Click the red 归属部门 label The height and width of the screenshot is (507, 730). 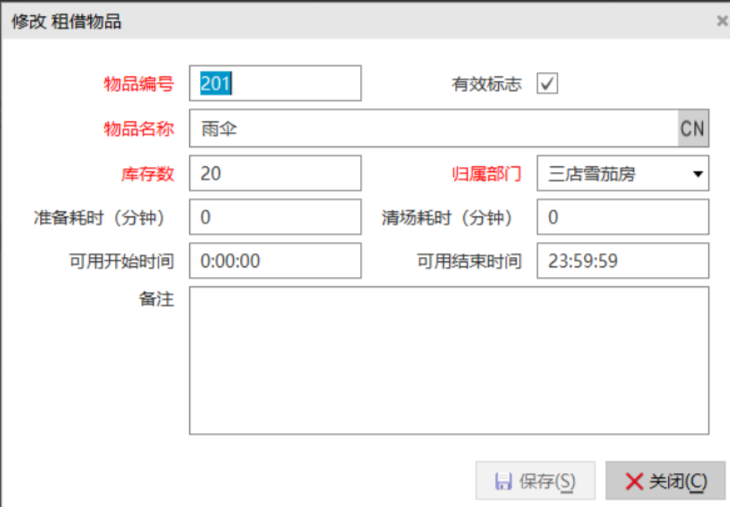tap(487, 174)
